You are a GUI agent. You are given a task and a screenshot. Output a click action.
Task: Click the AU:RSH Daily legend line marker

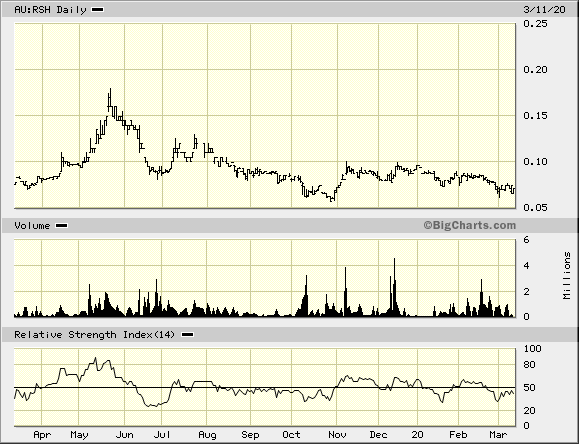[x=97, y=10]
